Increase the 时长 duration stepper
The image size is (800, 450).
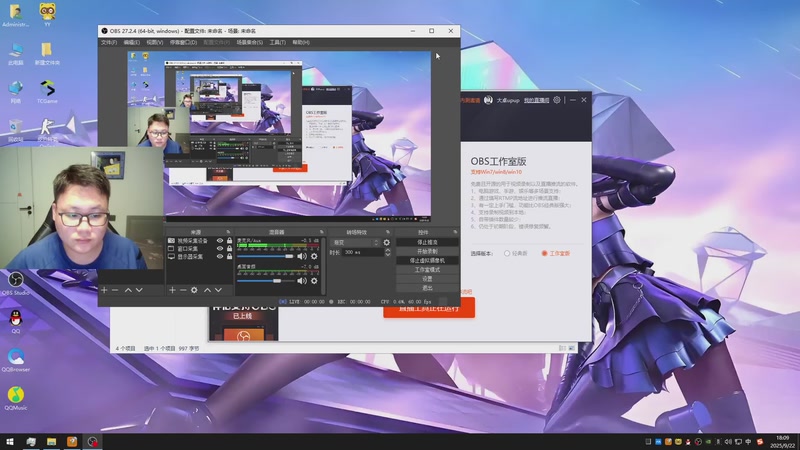(388, 250)
